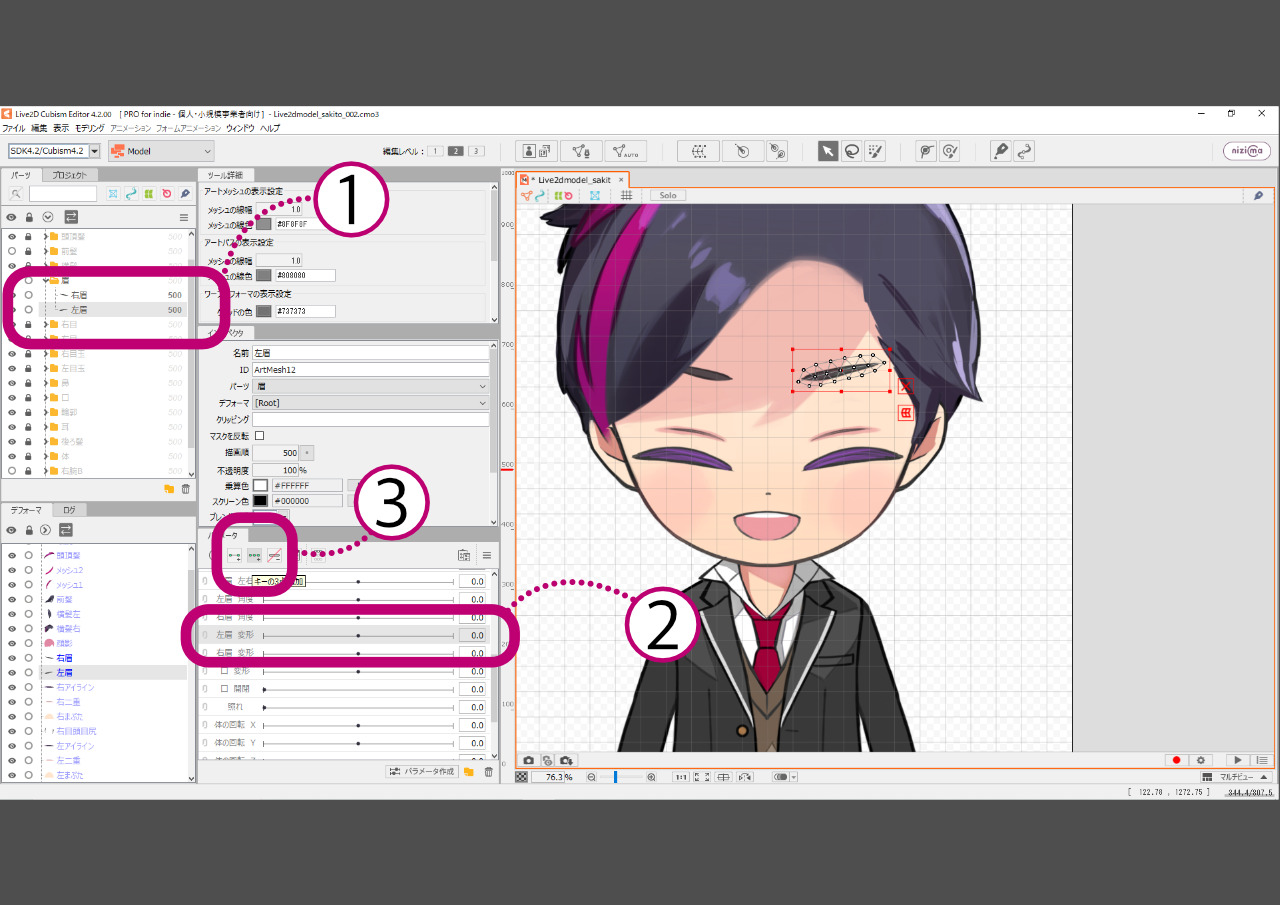The image size is (1280, 905).
Task: Expand the 口 parts folder
Action: coord(47,397)
